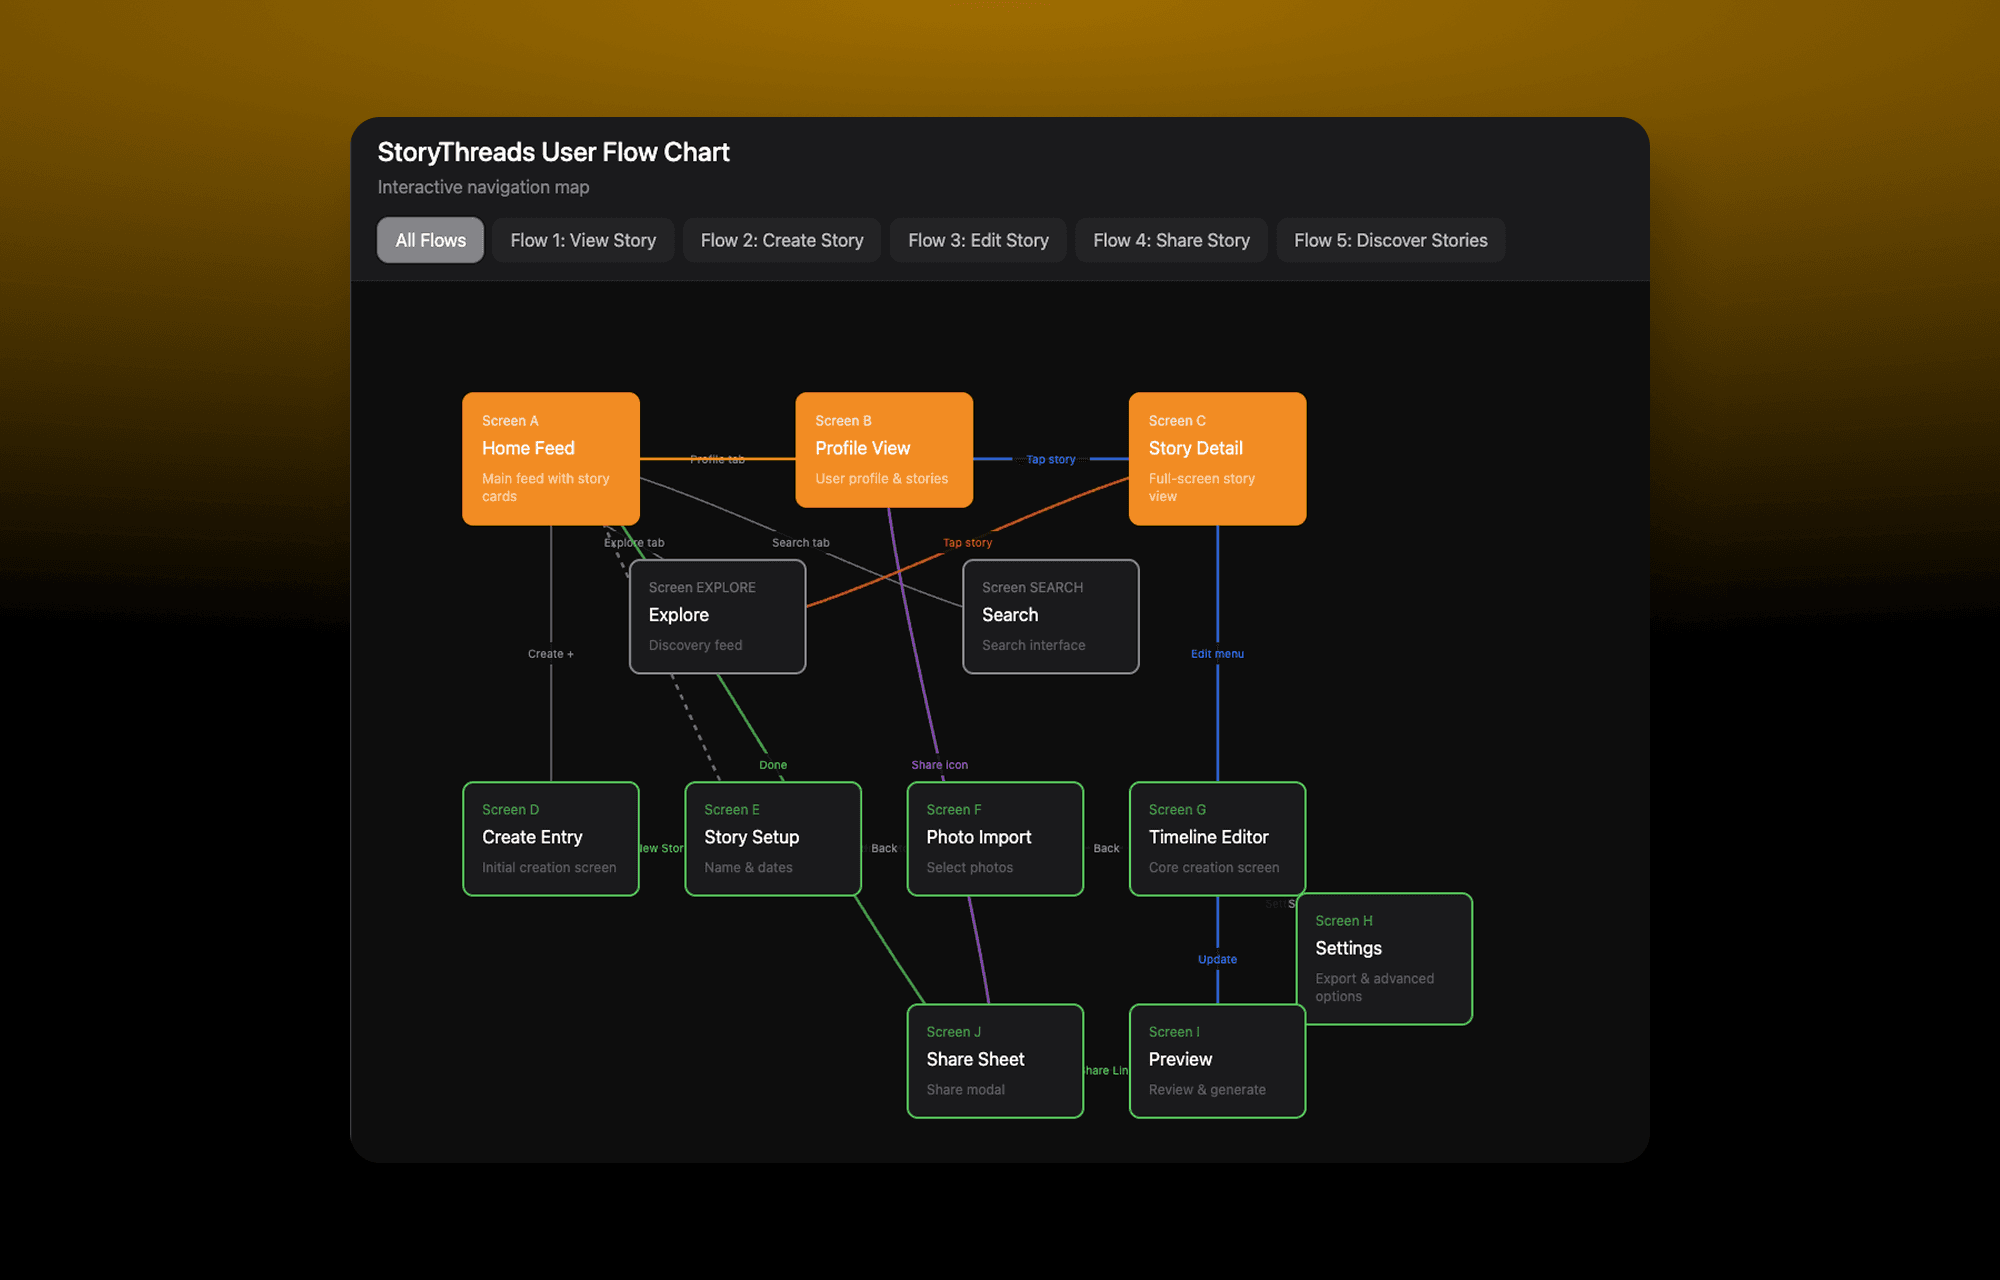Image resolution: width=2000 pixels, height=1280 pixels.
Task: Click the Preview review & generate node
Action: point(1217,1060)
